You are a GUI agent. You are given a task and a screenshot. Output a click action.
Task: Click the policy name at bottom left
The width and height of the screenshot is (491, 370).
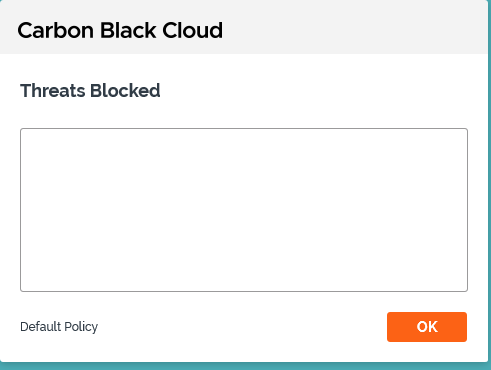(59, 327)
